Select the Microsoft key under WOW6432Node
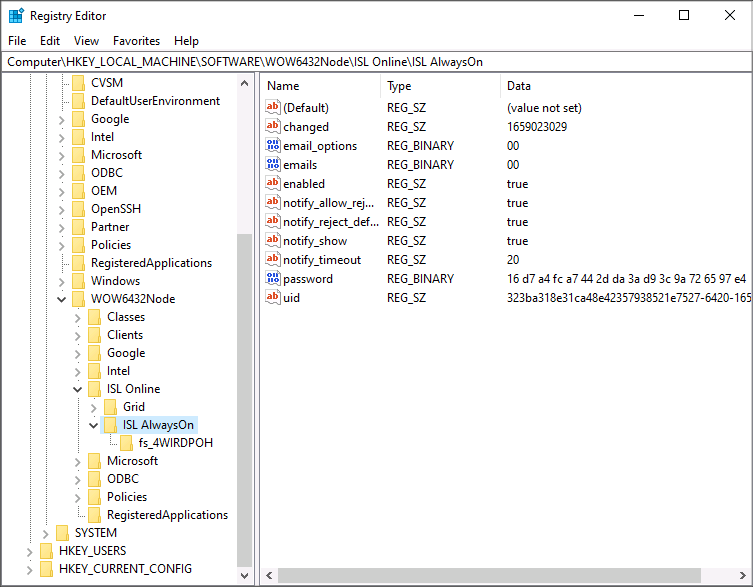The image size is (753, 587). click(x=133, y=461)
